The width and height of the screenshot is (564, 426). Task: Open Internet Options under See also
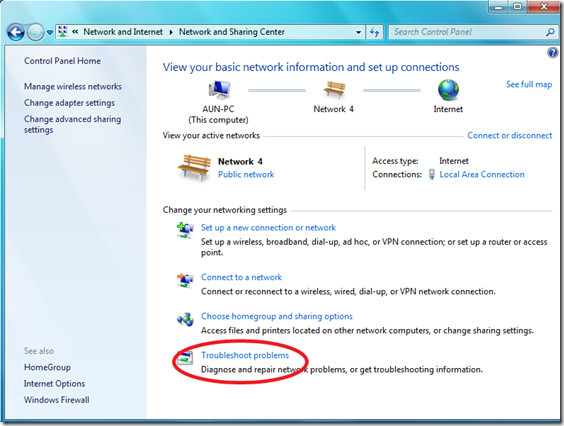point(54,384)
